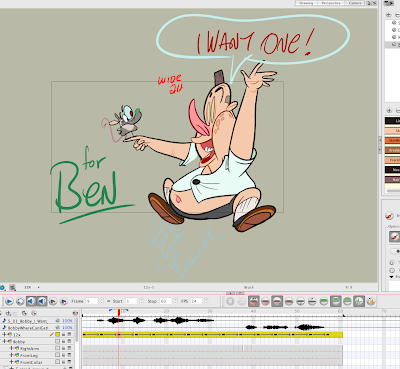Select the 12x drawing layer
The width and height of the screenshot is (400, 369).
(17, 335)
